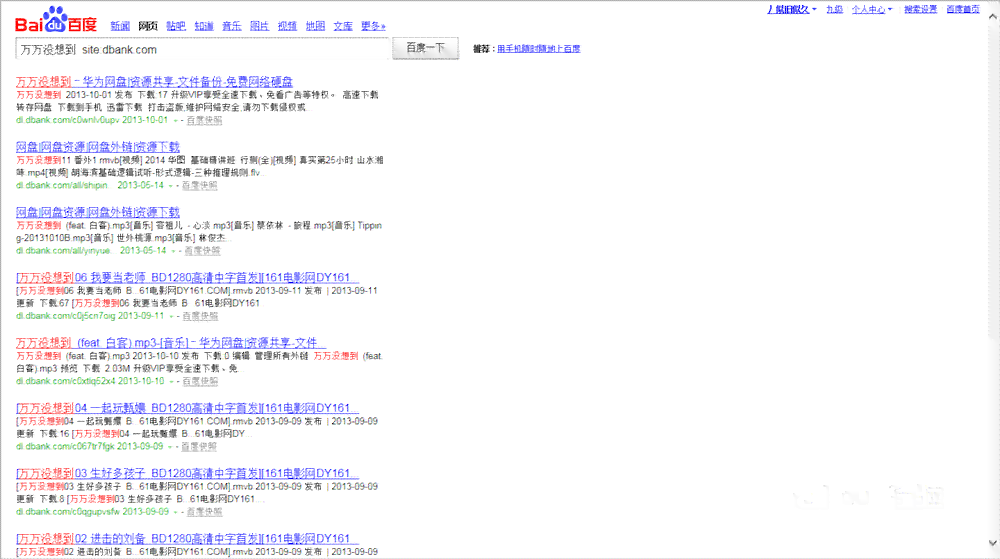Open the 文库 library tab
The width and height of the screenshot is (1000, 559).
[343, 26]
